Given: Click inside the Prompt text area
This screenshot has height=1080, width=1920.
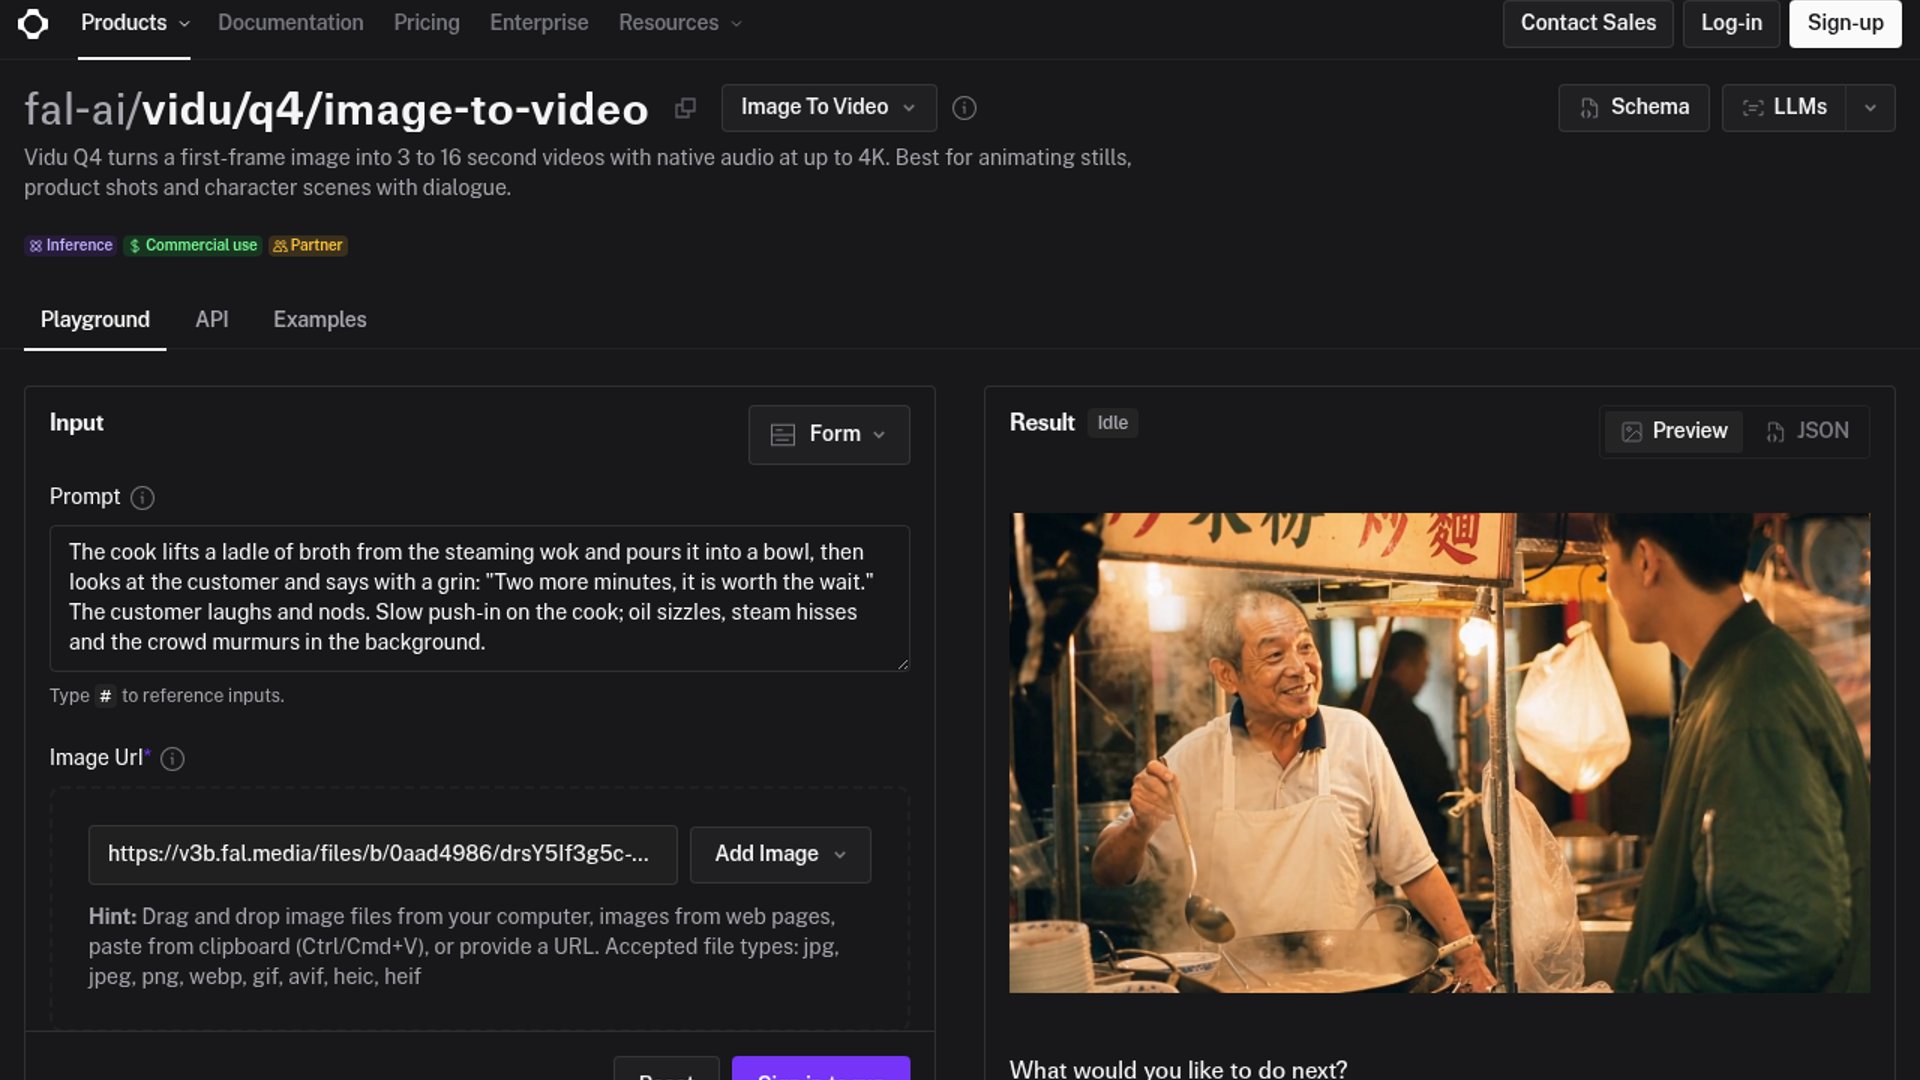Looking at the screenshot, I should click(480, 598).
